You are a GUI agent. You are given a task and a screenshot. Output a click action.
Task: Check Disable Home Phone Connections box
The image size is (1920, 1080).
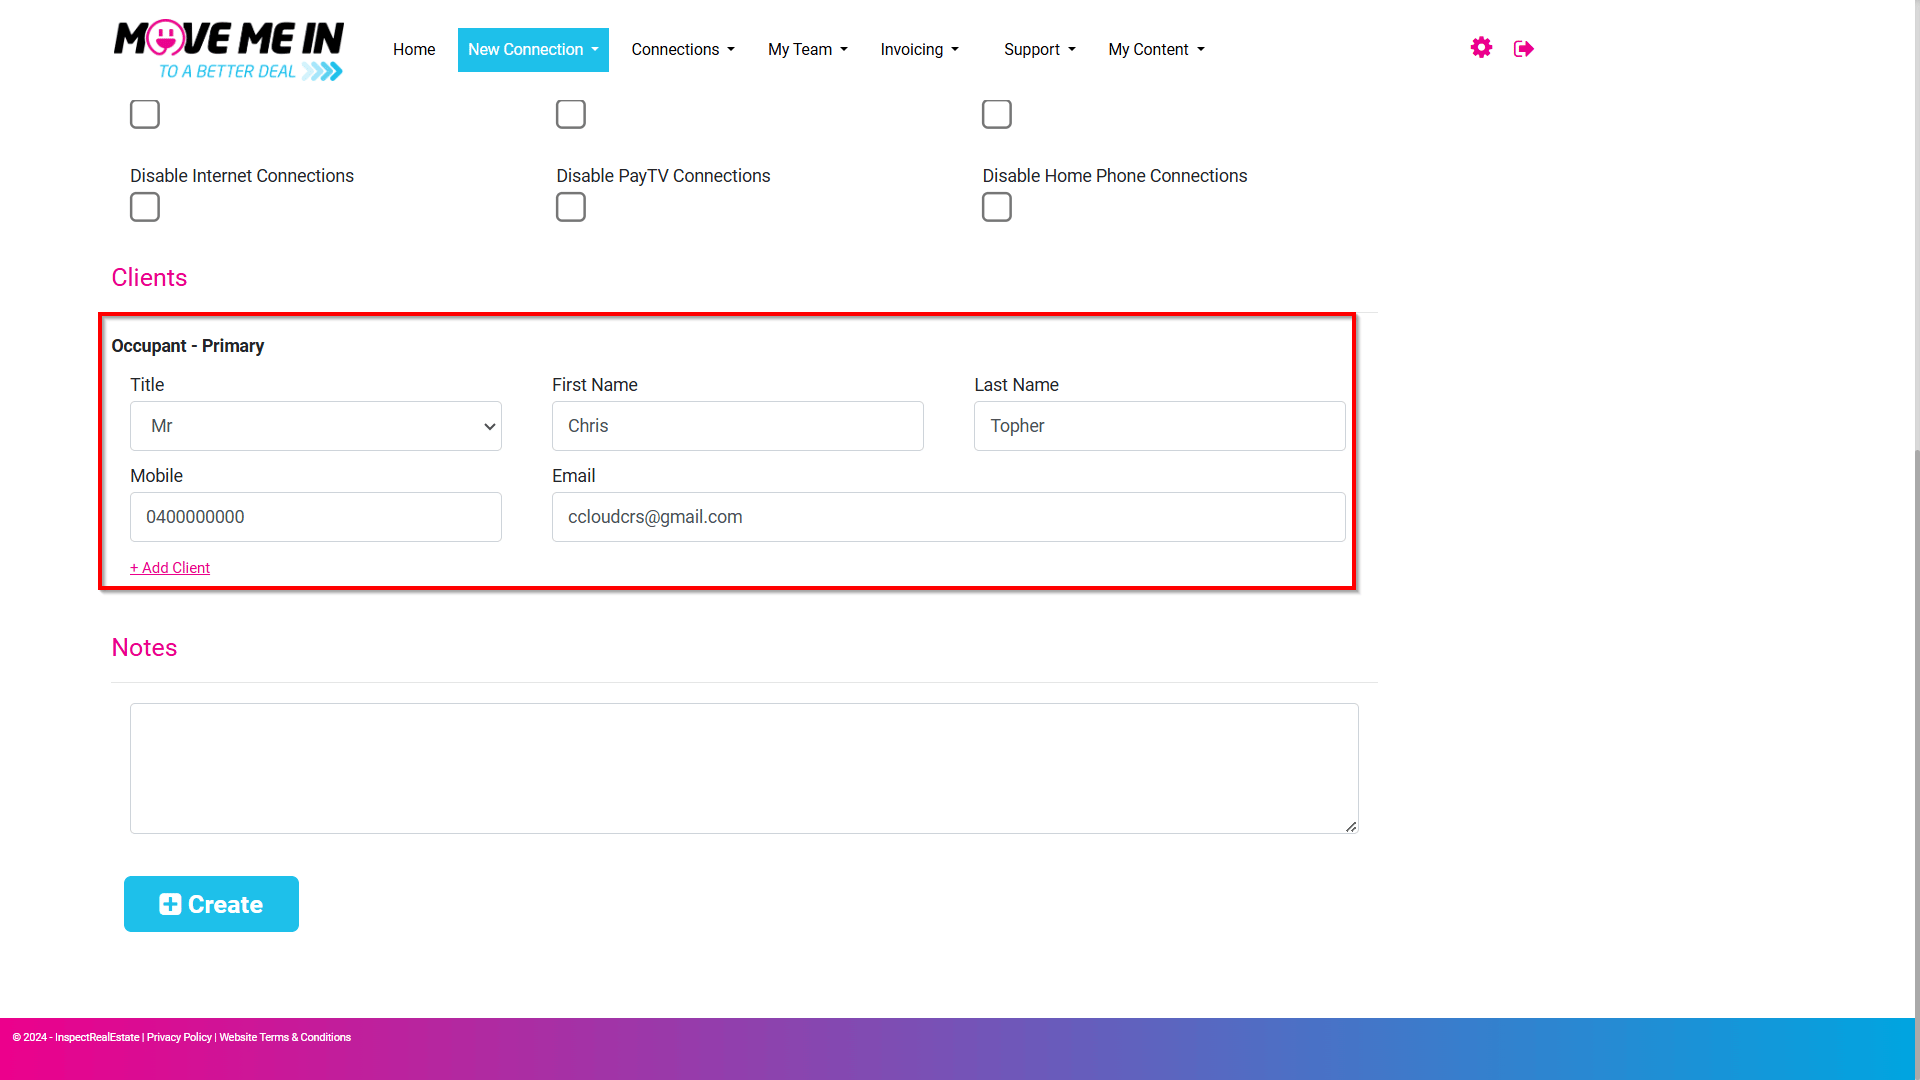pos(997,207)
